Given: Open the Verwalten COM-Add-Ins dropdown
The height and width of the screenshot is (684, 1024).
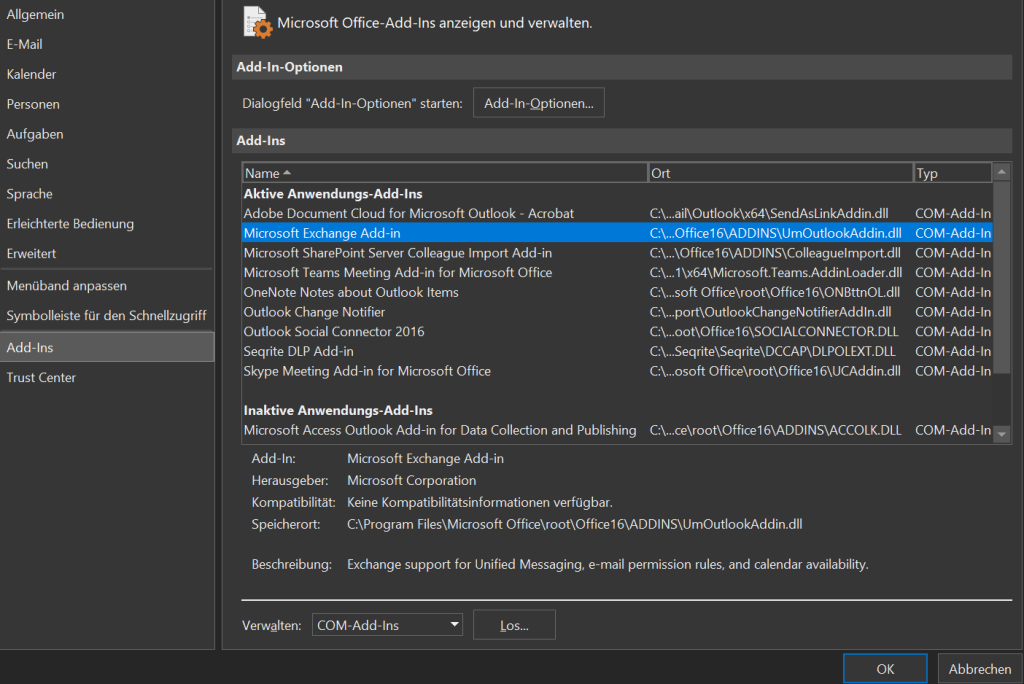Looking at the screenshot, I should [x=387, y=625].
